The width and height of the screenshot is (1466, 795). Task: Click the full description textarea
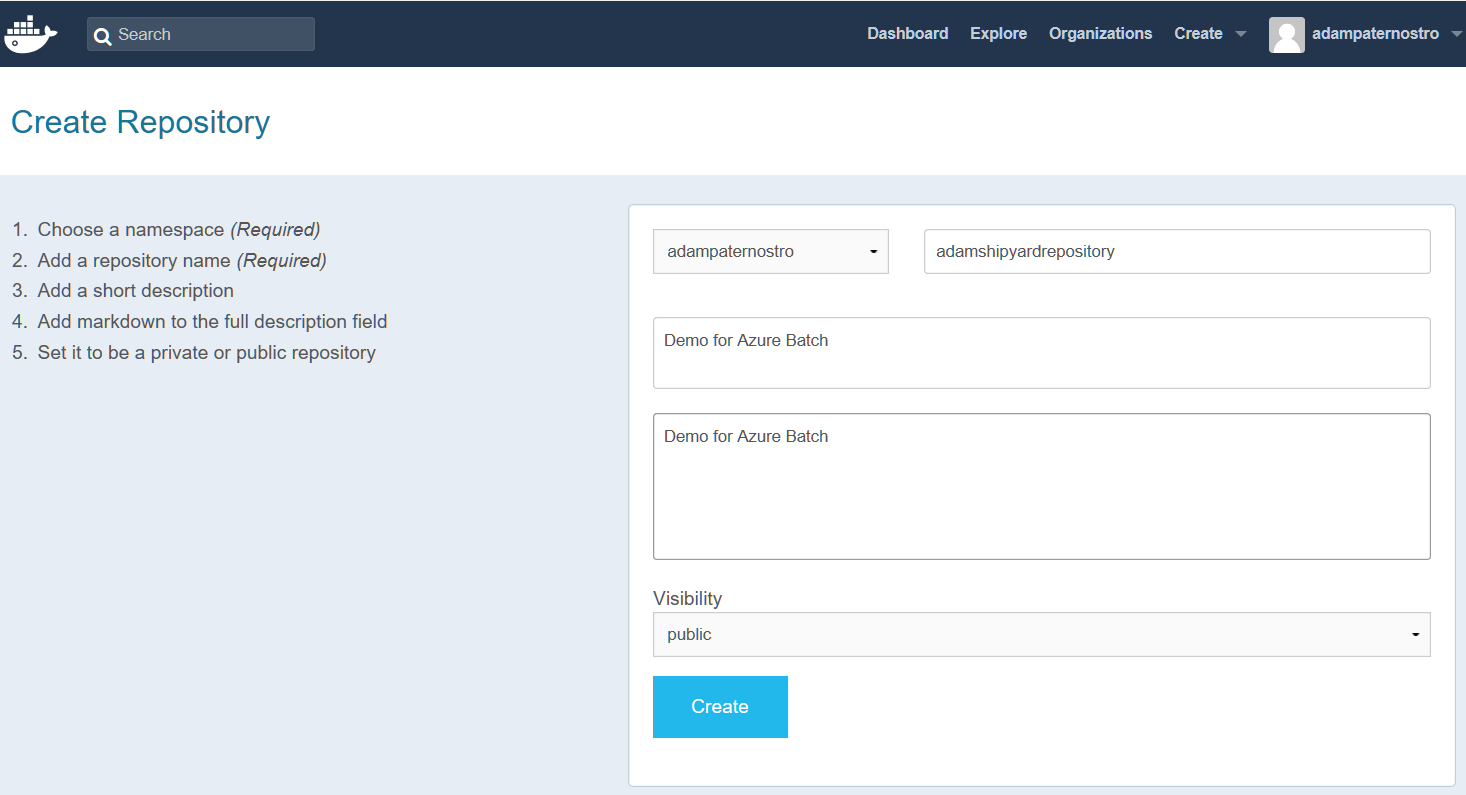[x=1041, y=486]
